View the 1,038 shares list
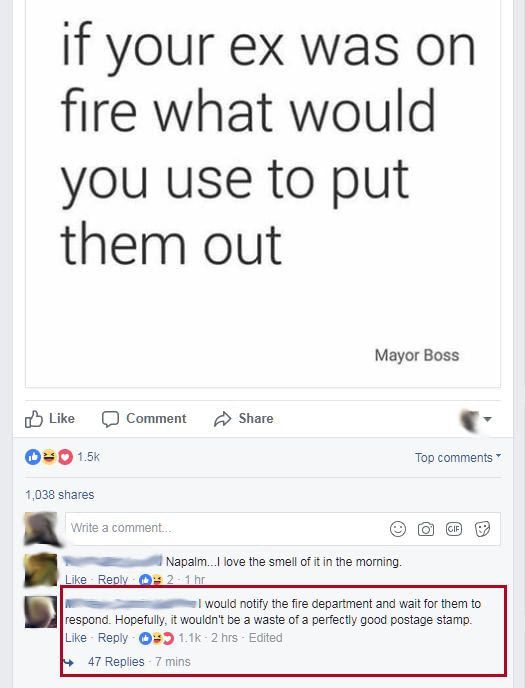Screen dimensions: 525x688 tap(60, 494)
